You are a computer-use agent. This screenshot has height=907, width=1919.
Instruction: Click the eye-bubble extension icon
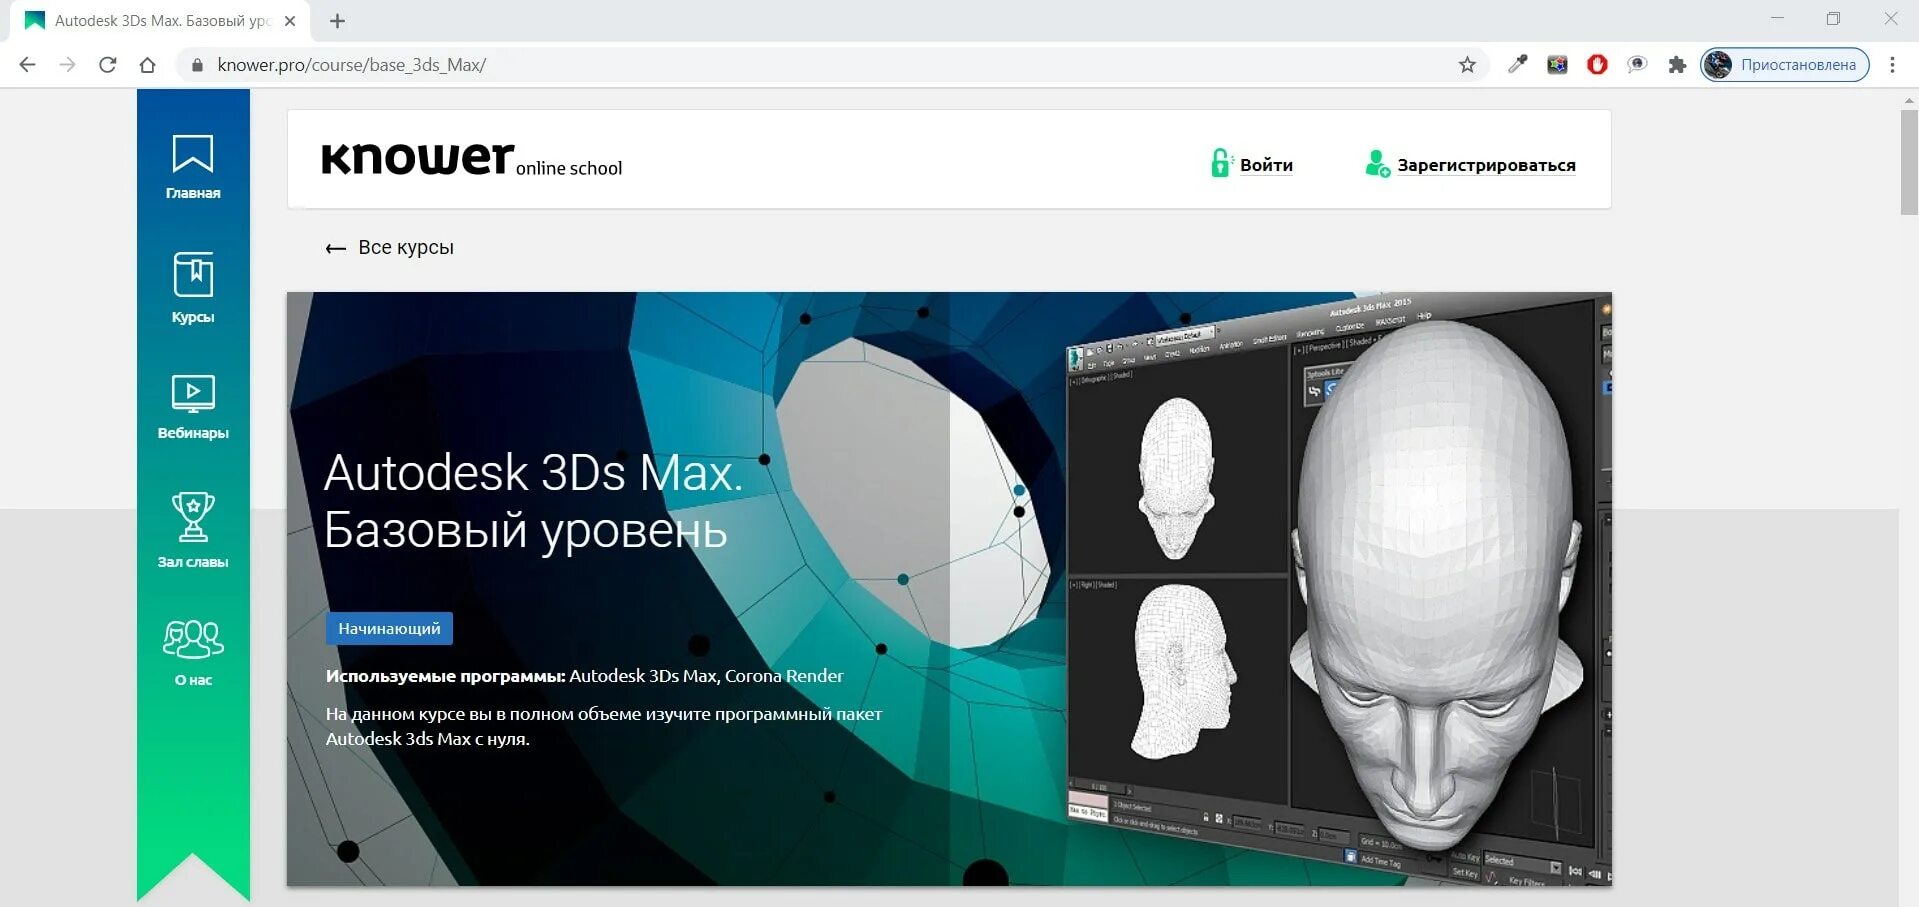coord(1637,65)
